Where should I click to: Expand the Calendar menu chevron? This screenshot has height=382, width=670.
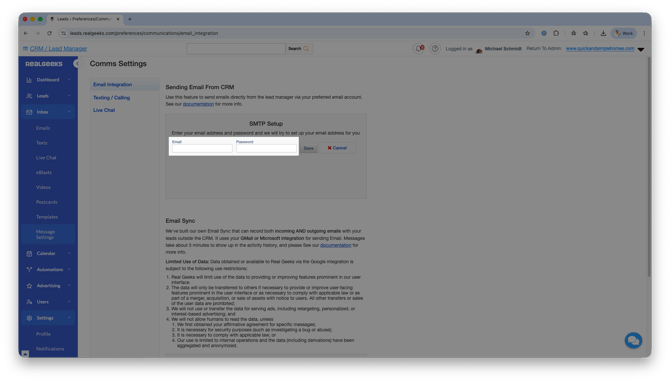tap(69, 254)
